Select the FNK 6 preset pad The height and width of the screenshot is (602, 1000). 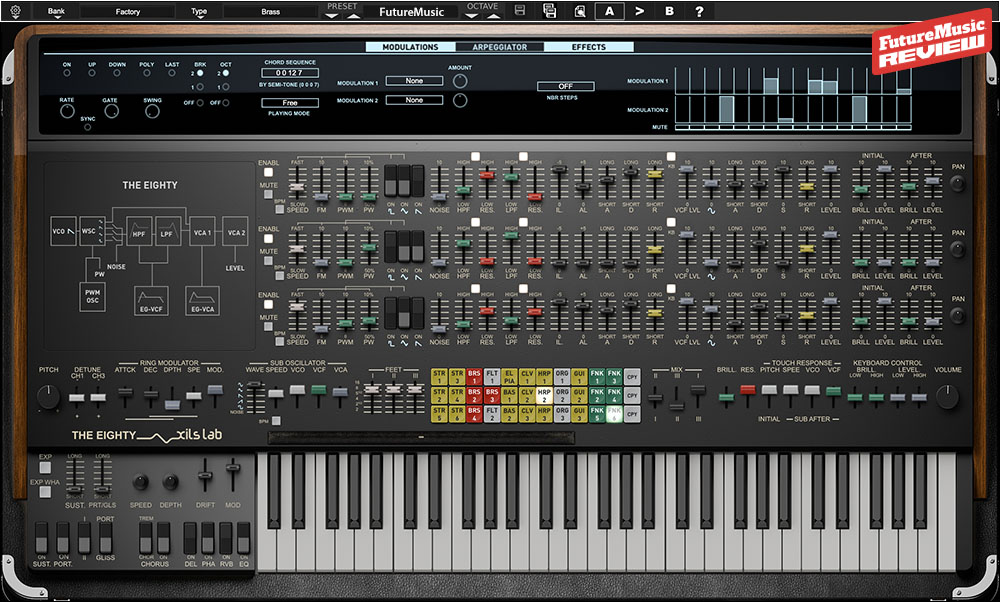point(614,415)
